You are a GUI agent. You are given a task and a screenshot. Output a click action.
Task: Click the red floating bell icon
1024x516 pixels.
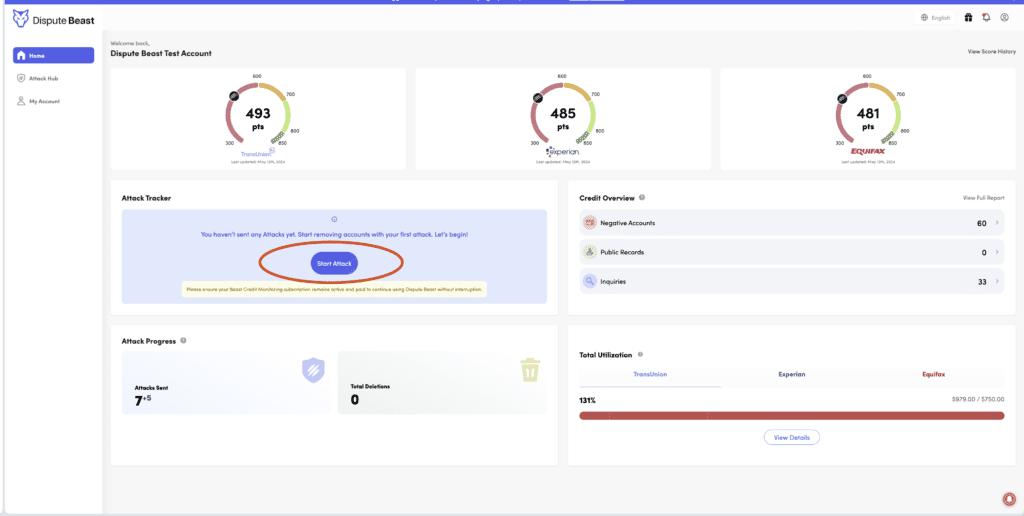click(1007, 499)
